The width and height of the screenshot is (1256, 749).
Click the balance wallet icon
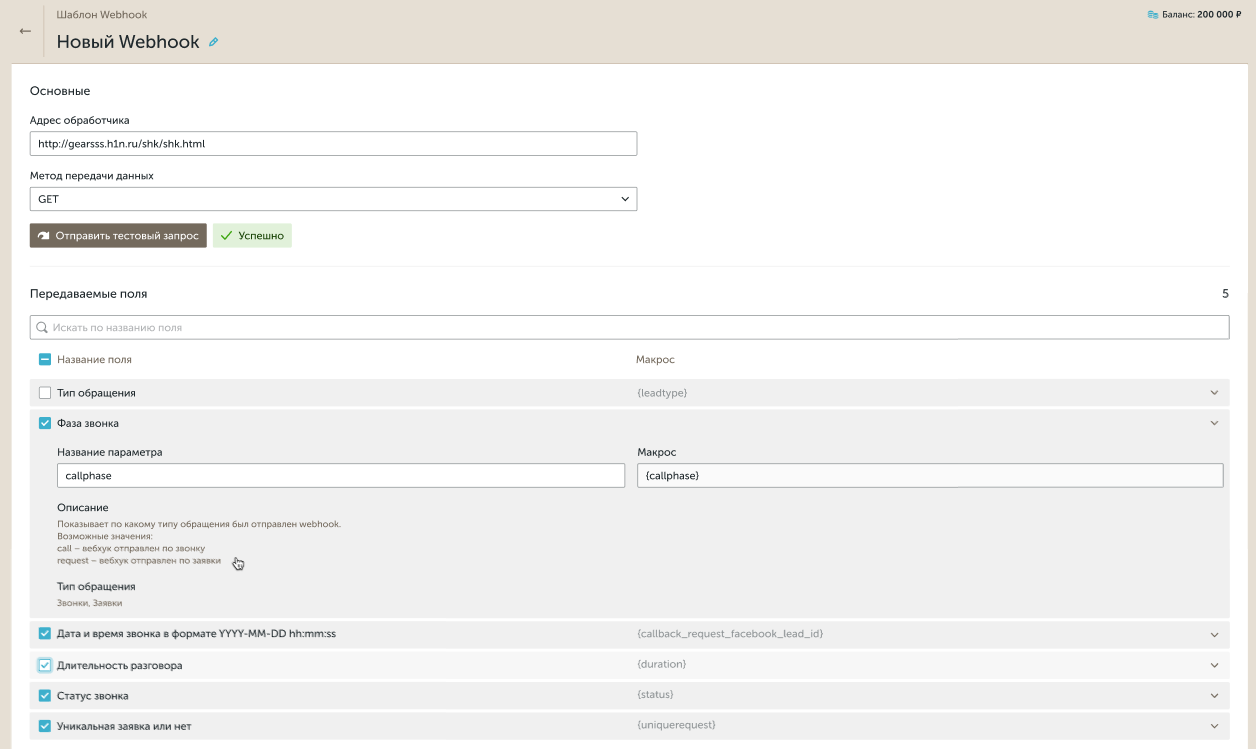tap(1153, 15)
